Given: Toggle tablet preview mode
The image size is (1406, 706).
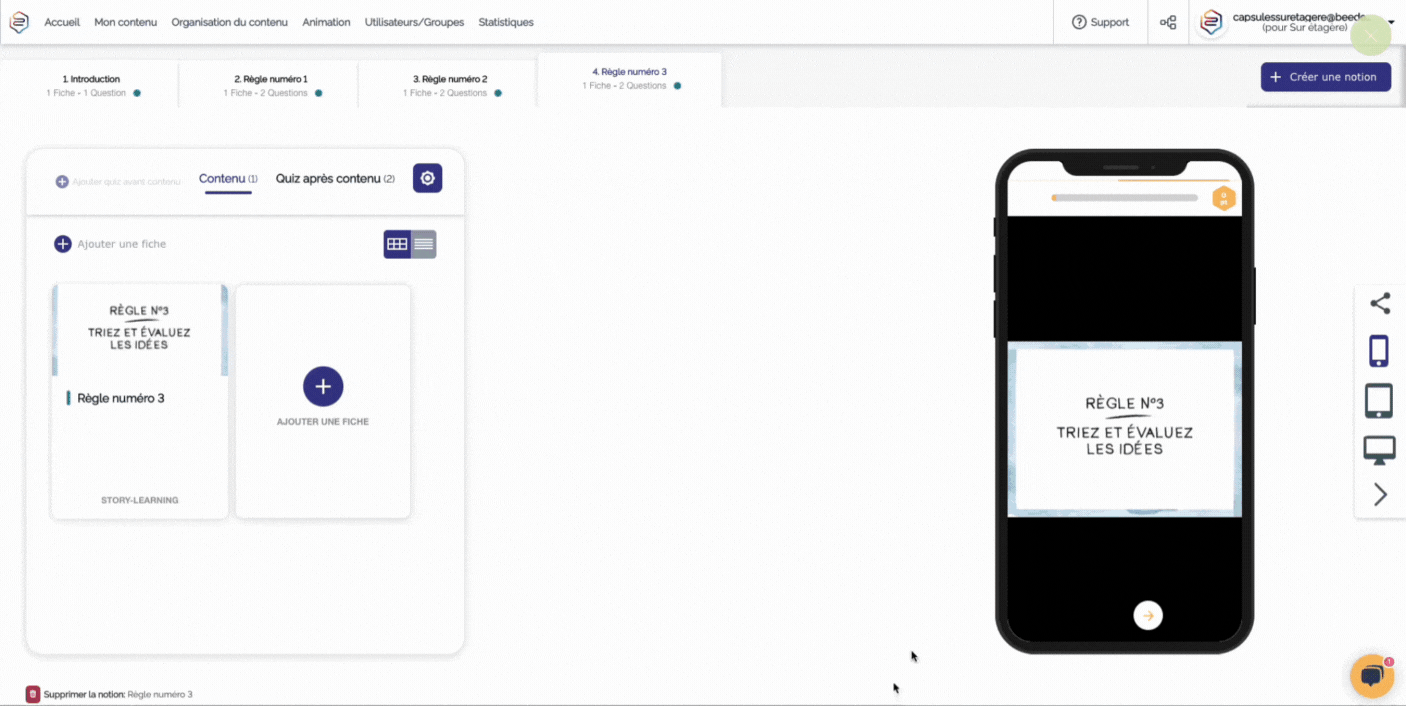Looking at the screenshot, I should [1379, 400].
